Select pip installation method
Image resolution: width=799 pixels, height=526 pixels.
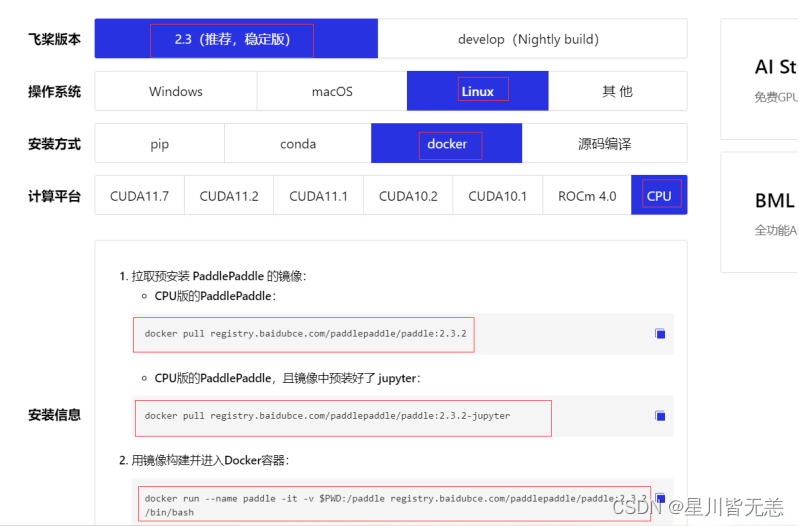(159, 144)
